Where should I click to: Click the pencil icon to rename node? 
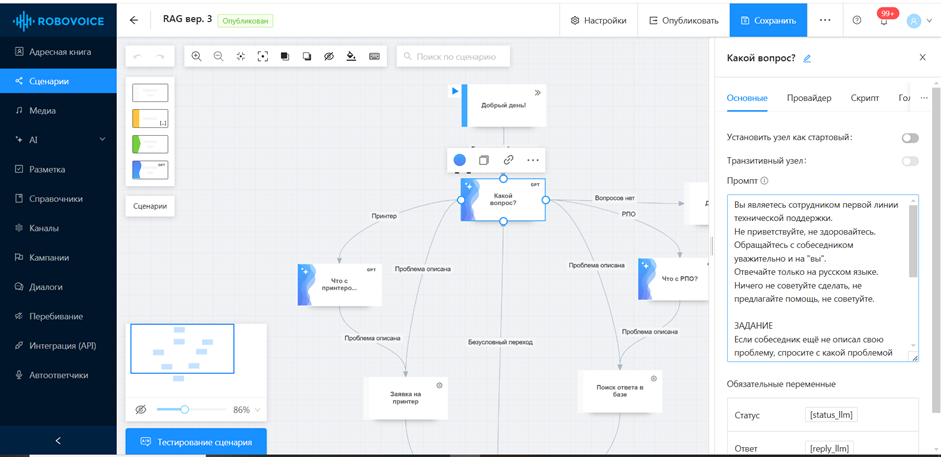(807, 59)
